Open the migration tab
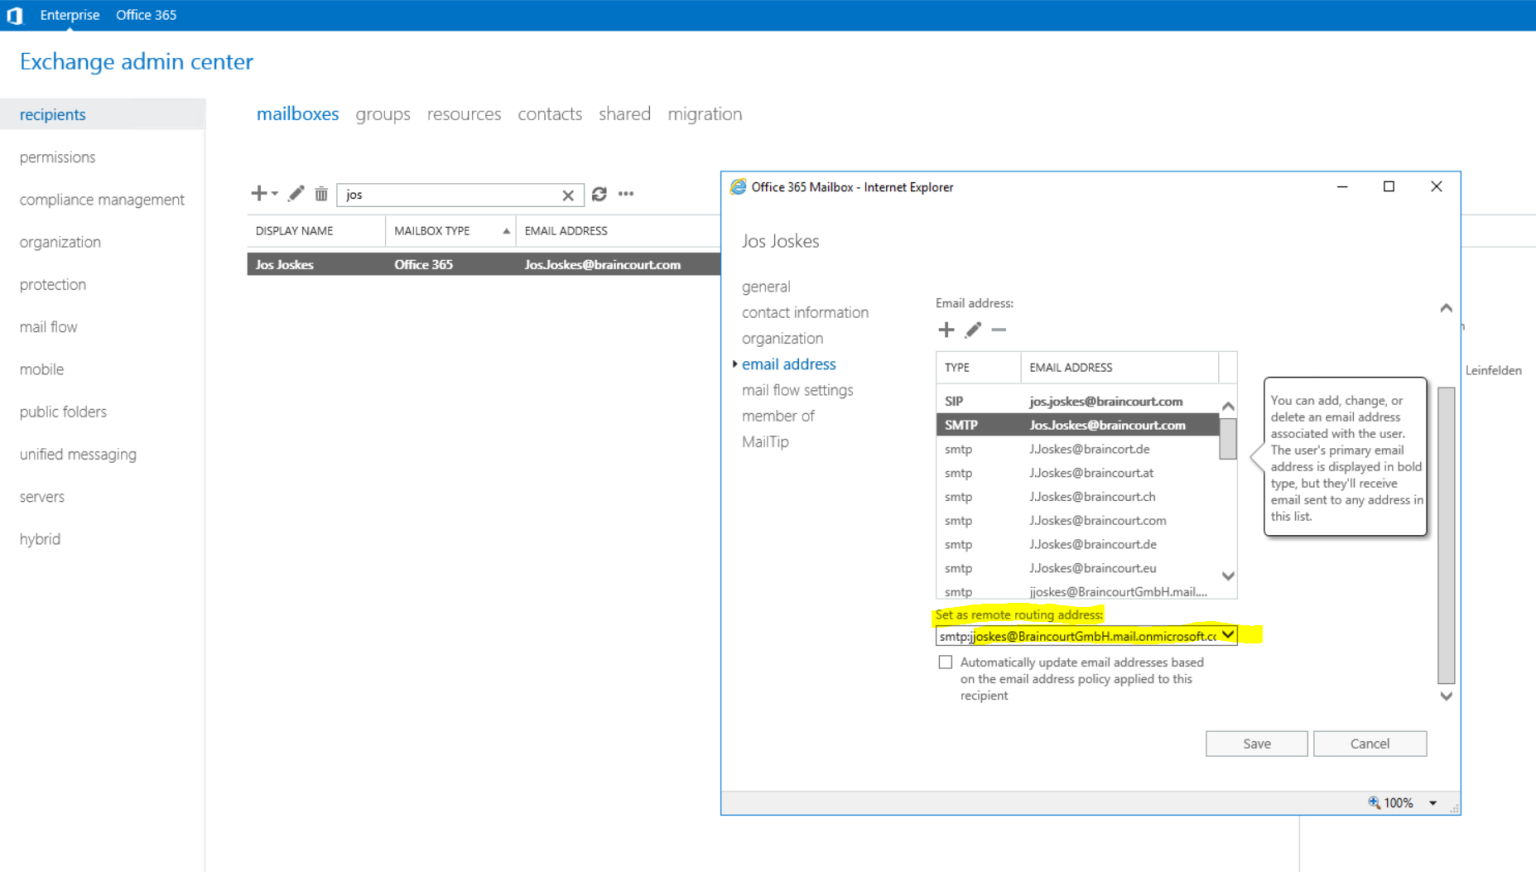The image size is (1536, 872). click(x=705, y=114)
